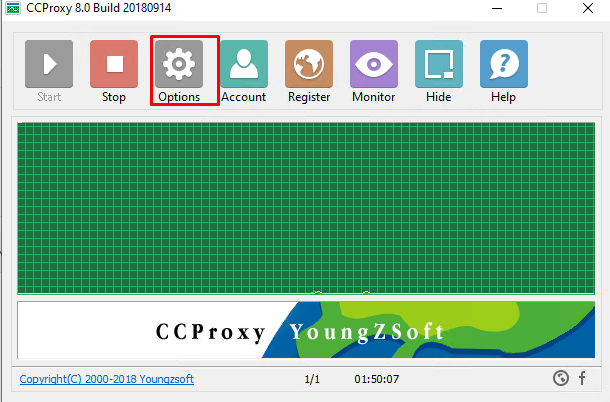The image size is (610, 402).
Task: Click the globe website icon in status bar
Action: [561, 378]
